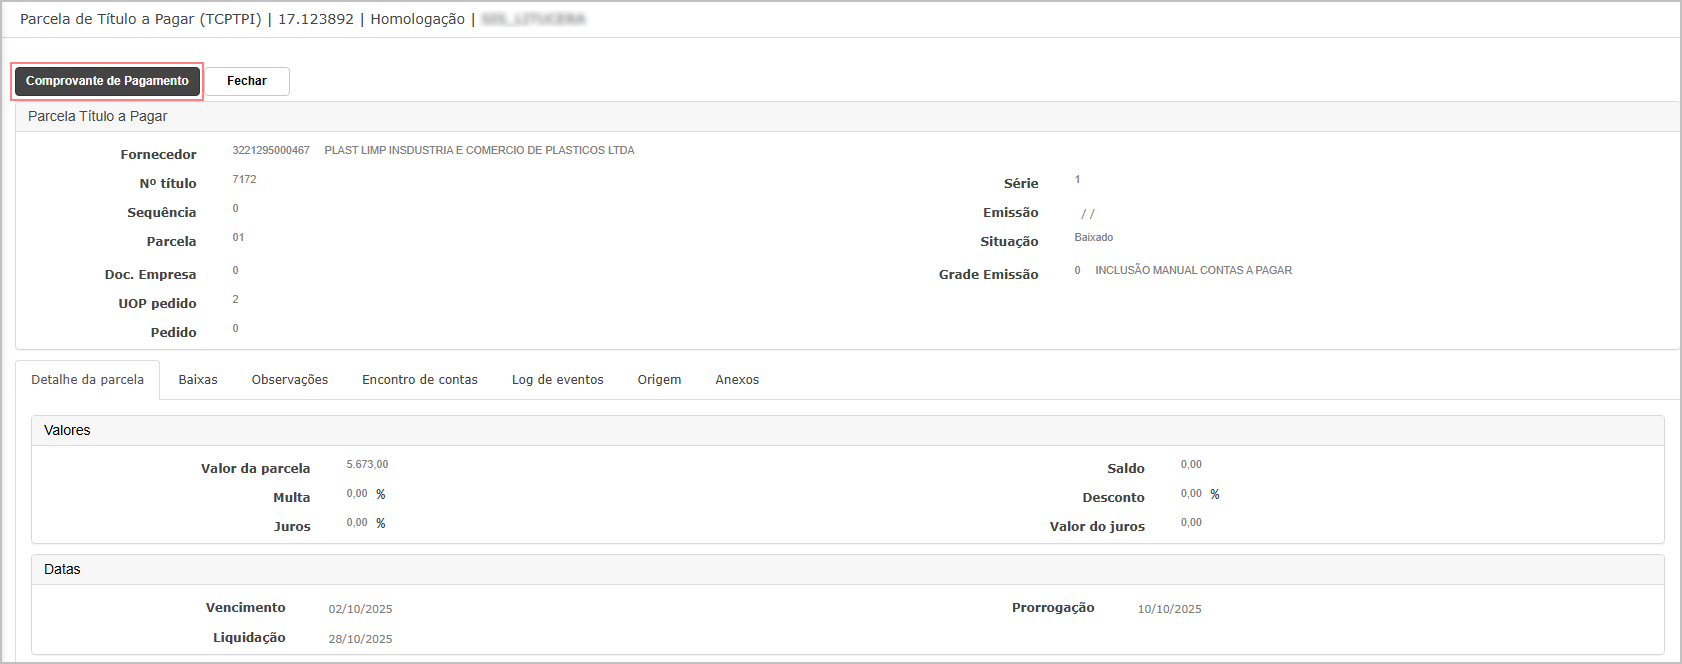Click the percent icon next to Multa
The width and height of the screenshot is (1682, 664).
coord(381,495)
